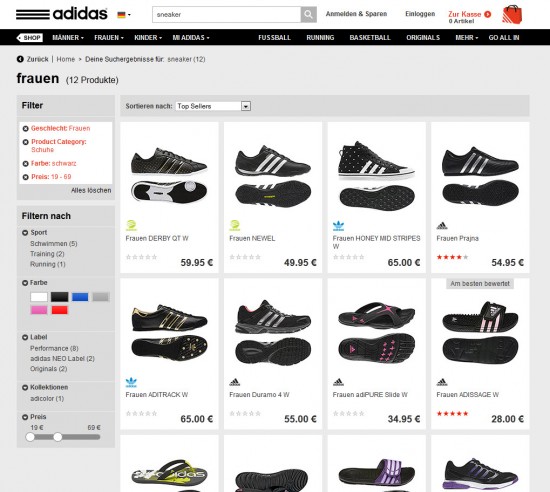The height and width of the screenshot is (492, 550).
Task: Select BASKETBALL in navigation bar
Action: [x=370, y=38]
